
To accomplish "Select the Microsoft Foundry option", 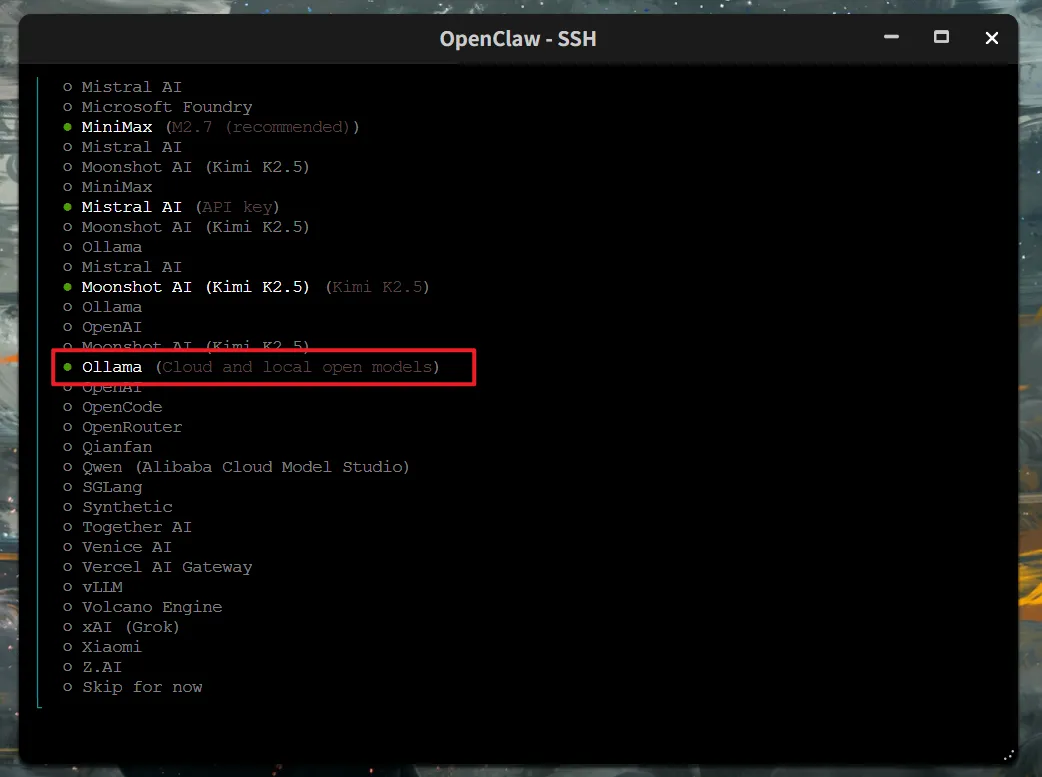I will [x=158, y=107].
